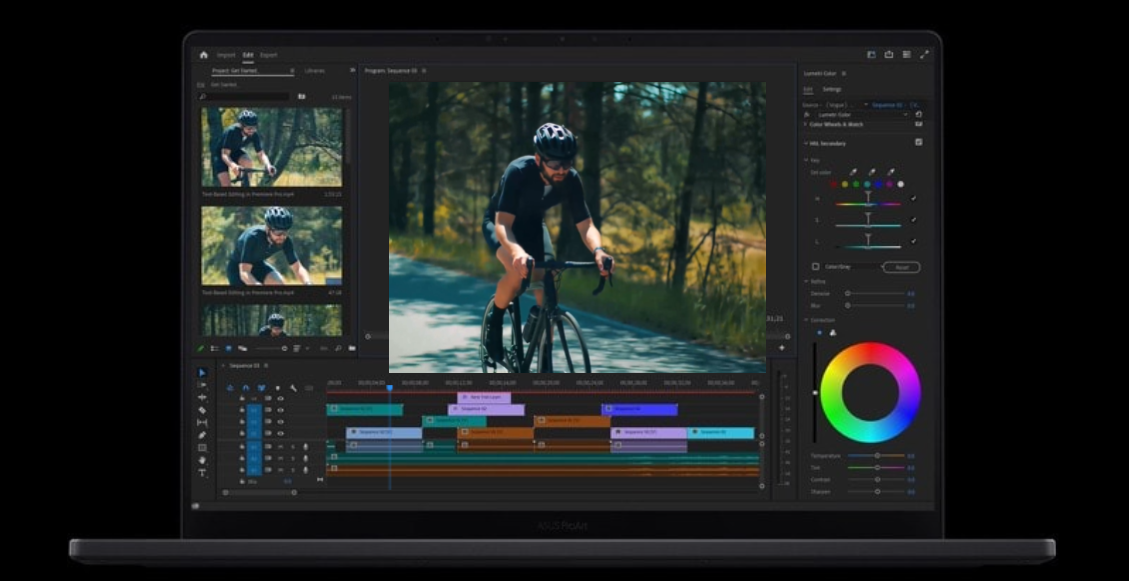Select the Type tool

(202, 473)
